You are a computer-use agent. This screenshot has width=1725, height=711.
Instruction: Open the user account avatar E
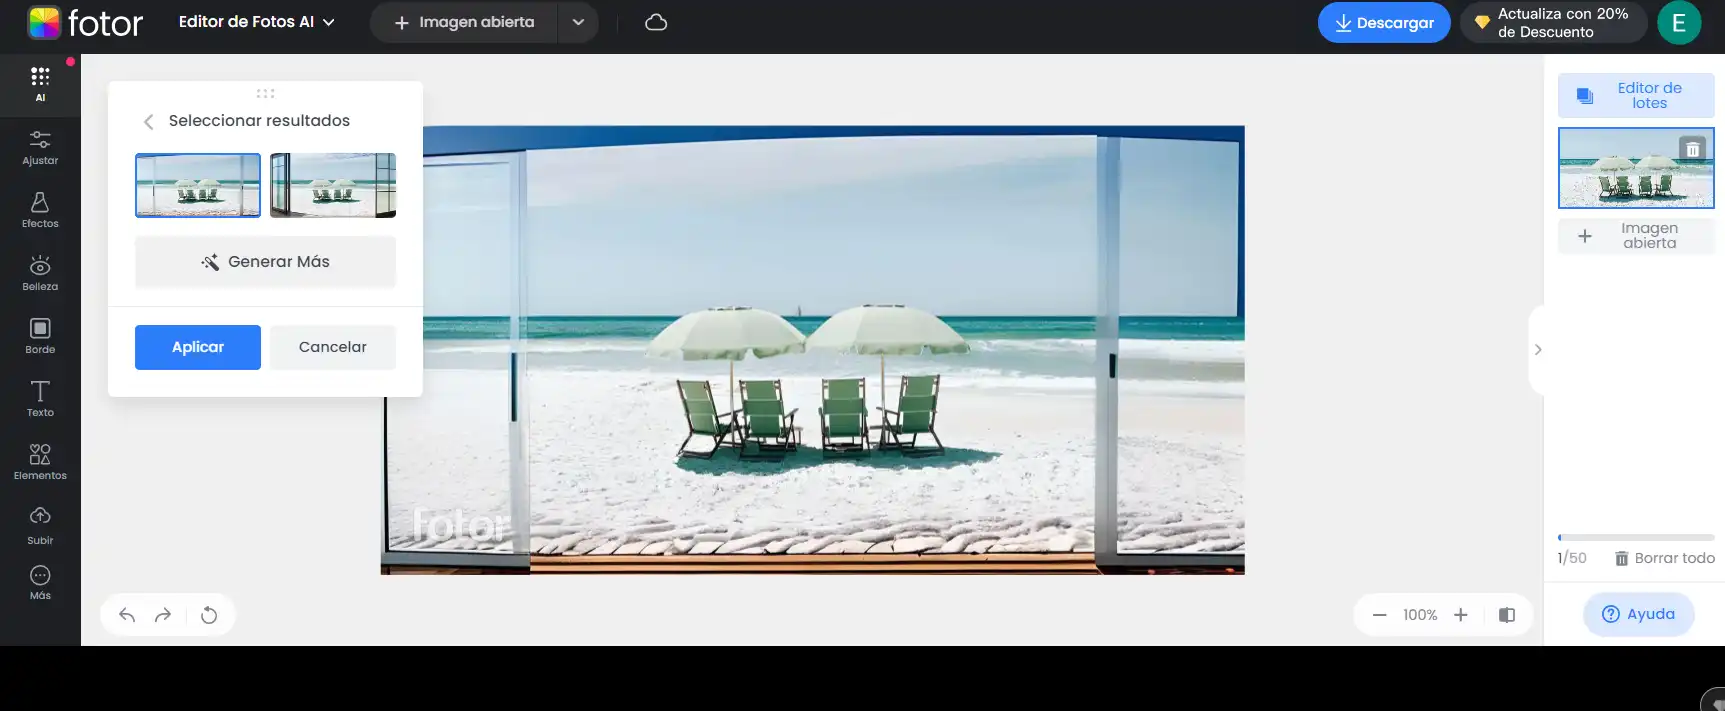(x=1679, y=22)
